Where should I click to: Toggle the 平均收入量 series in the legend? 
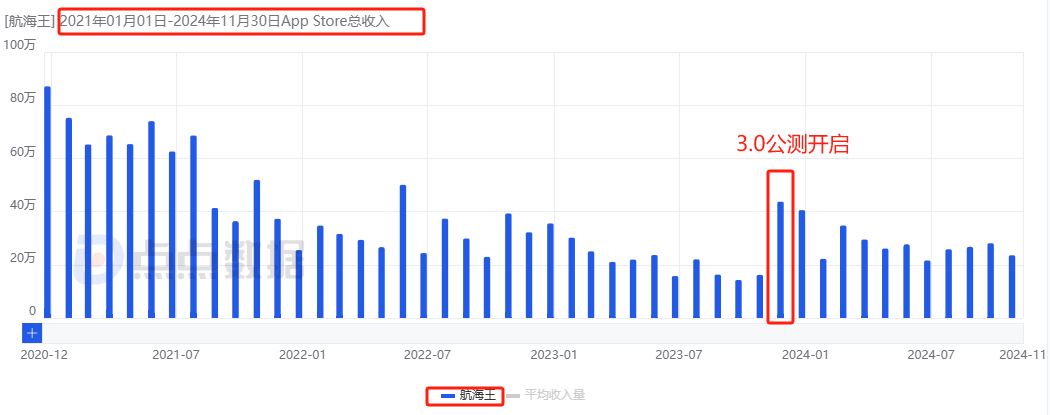click(546, 396)
